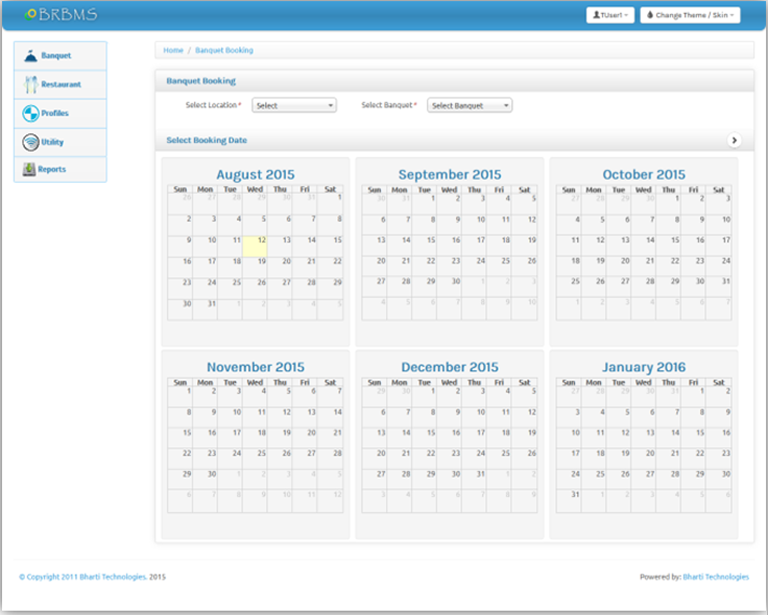Open the Reports menu item
This screenshot has height=615, width=768.
click(x=52, y=170)
